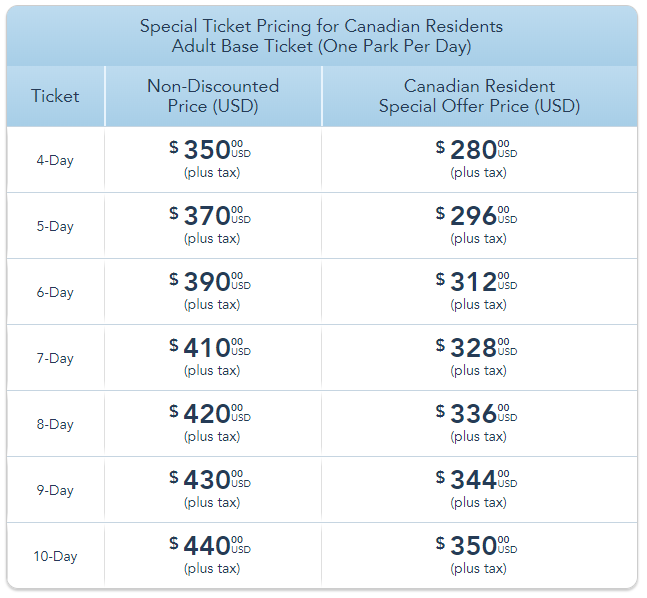Click the Canadian Resident Special Offer Price header
This screenshot has width=647, height=598.
coord(479,96)
